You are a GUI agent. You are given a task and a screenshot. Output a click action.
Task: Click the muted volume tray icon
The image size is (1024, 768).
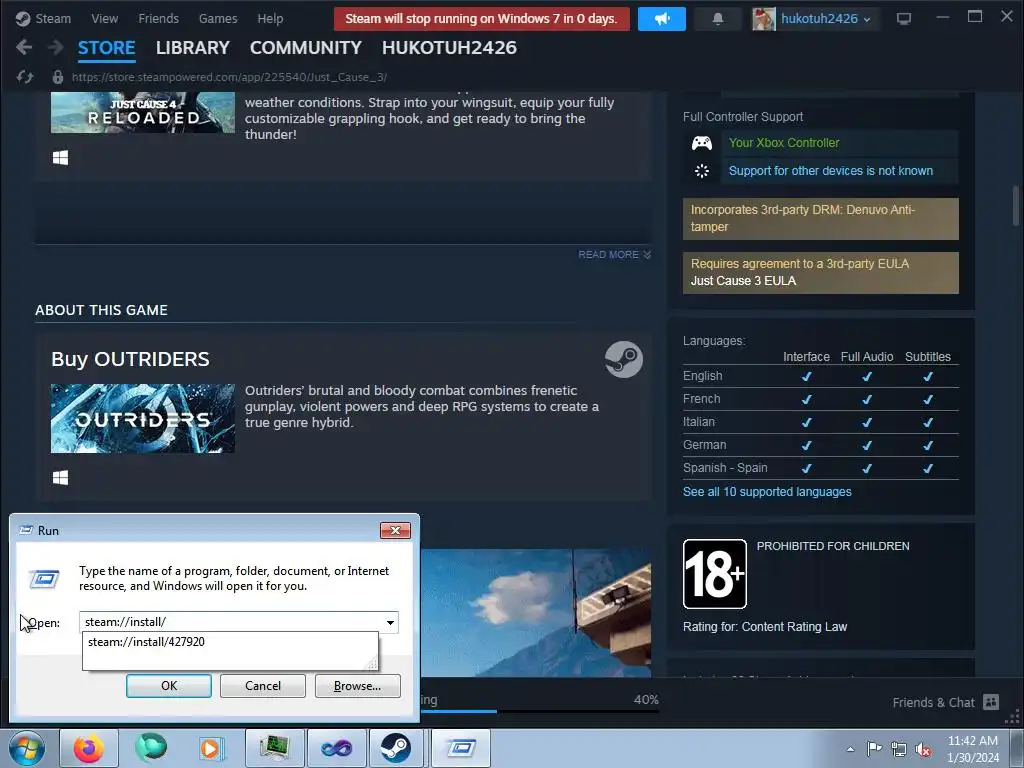point(923,750)
